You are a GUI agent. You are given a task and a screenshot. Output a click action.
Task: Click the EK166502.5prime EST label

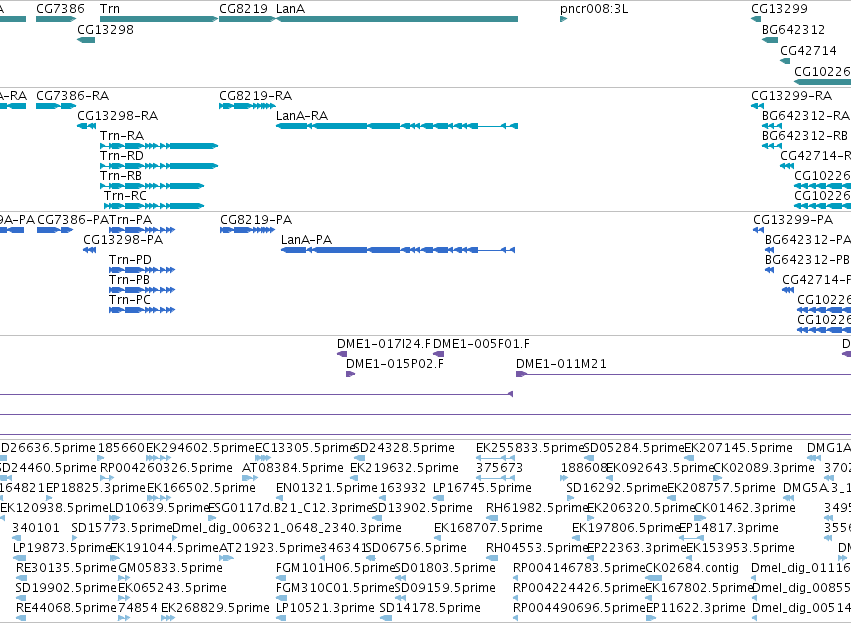(201, 488)
